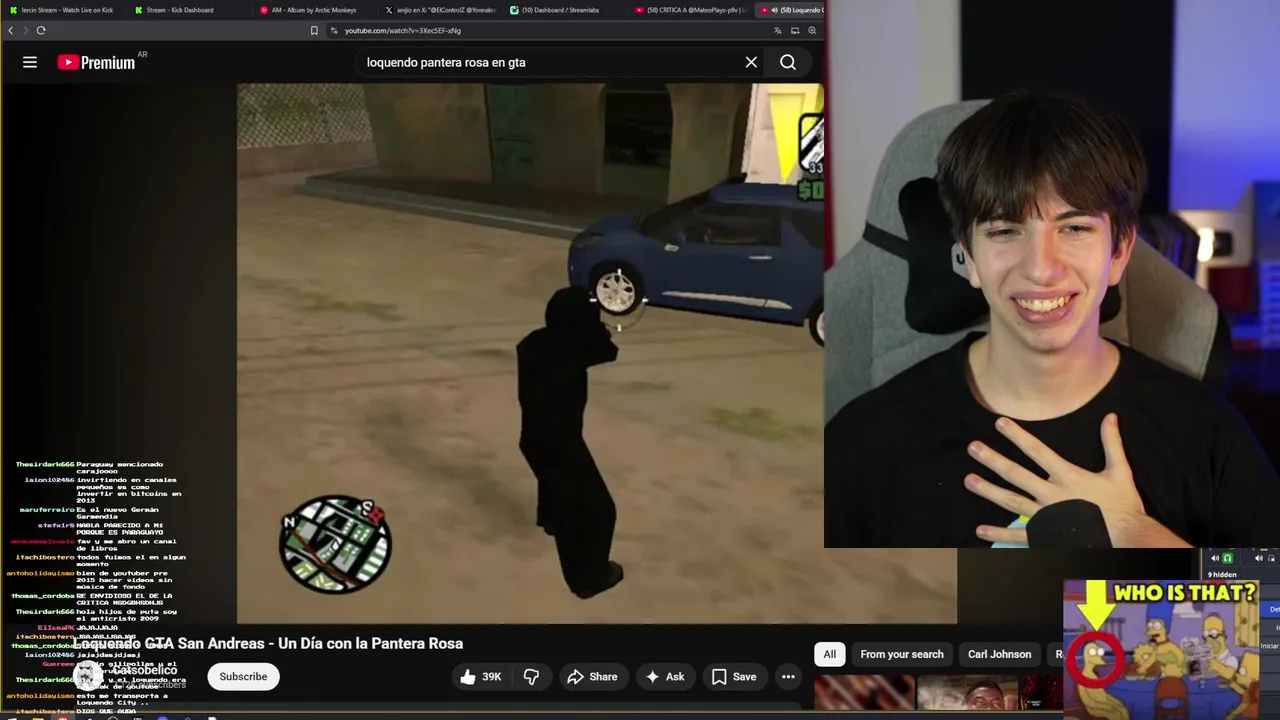Viewport: 1280px width, 720px height.
Task: Open the Ask AI button
Action: pos(665,677)
